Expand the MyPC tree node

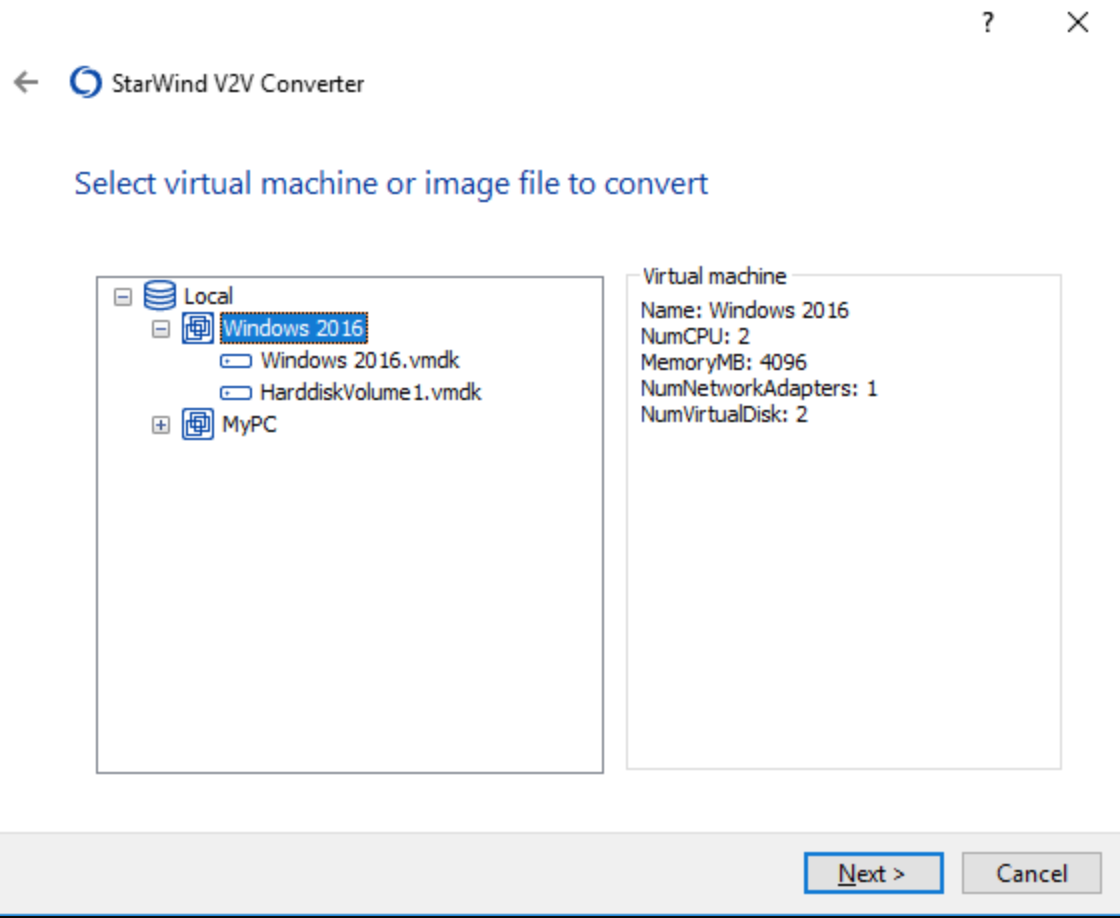[160, 426]
